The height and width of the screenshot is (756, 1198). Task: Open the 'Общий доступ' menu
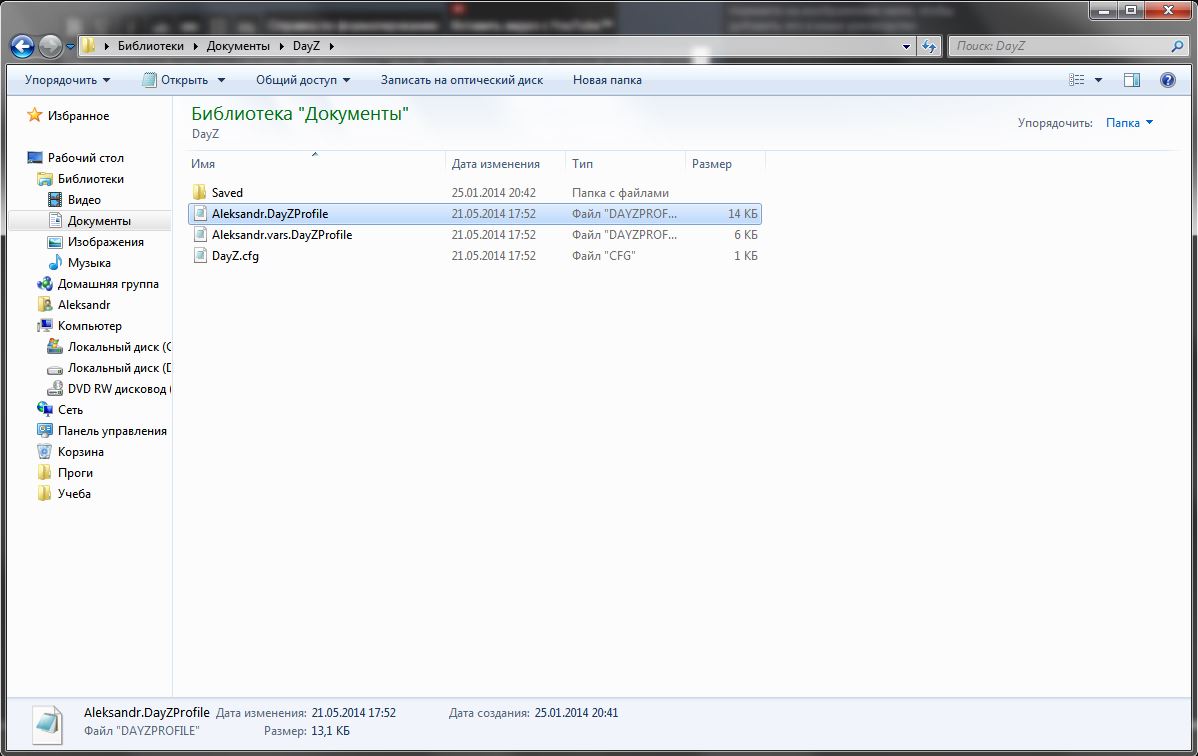coord(303,80)
